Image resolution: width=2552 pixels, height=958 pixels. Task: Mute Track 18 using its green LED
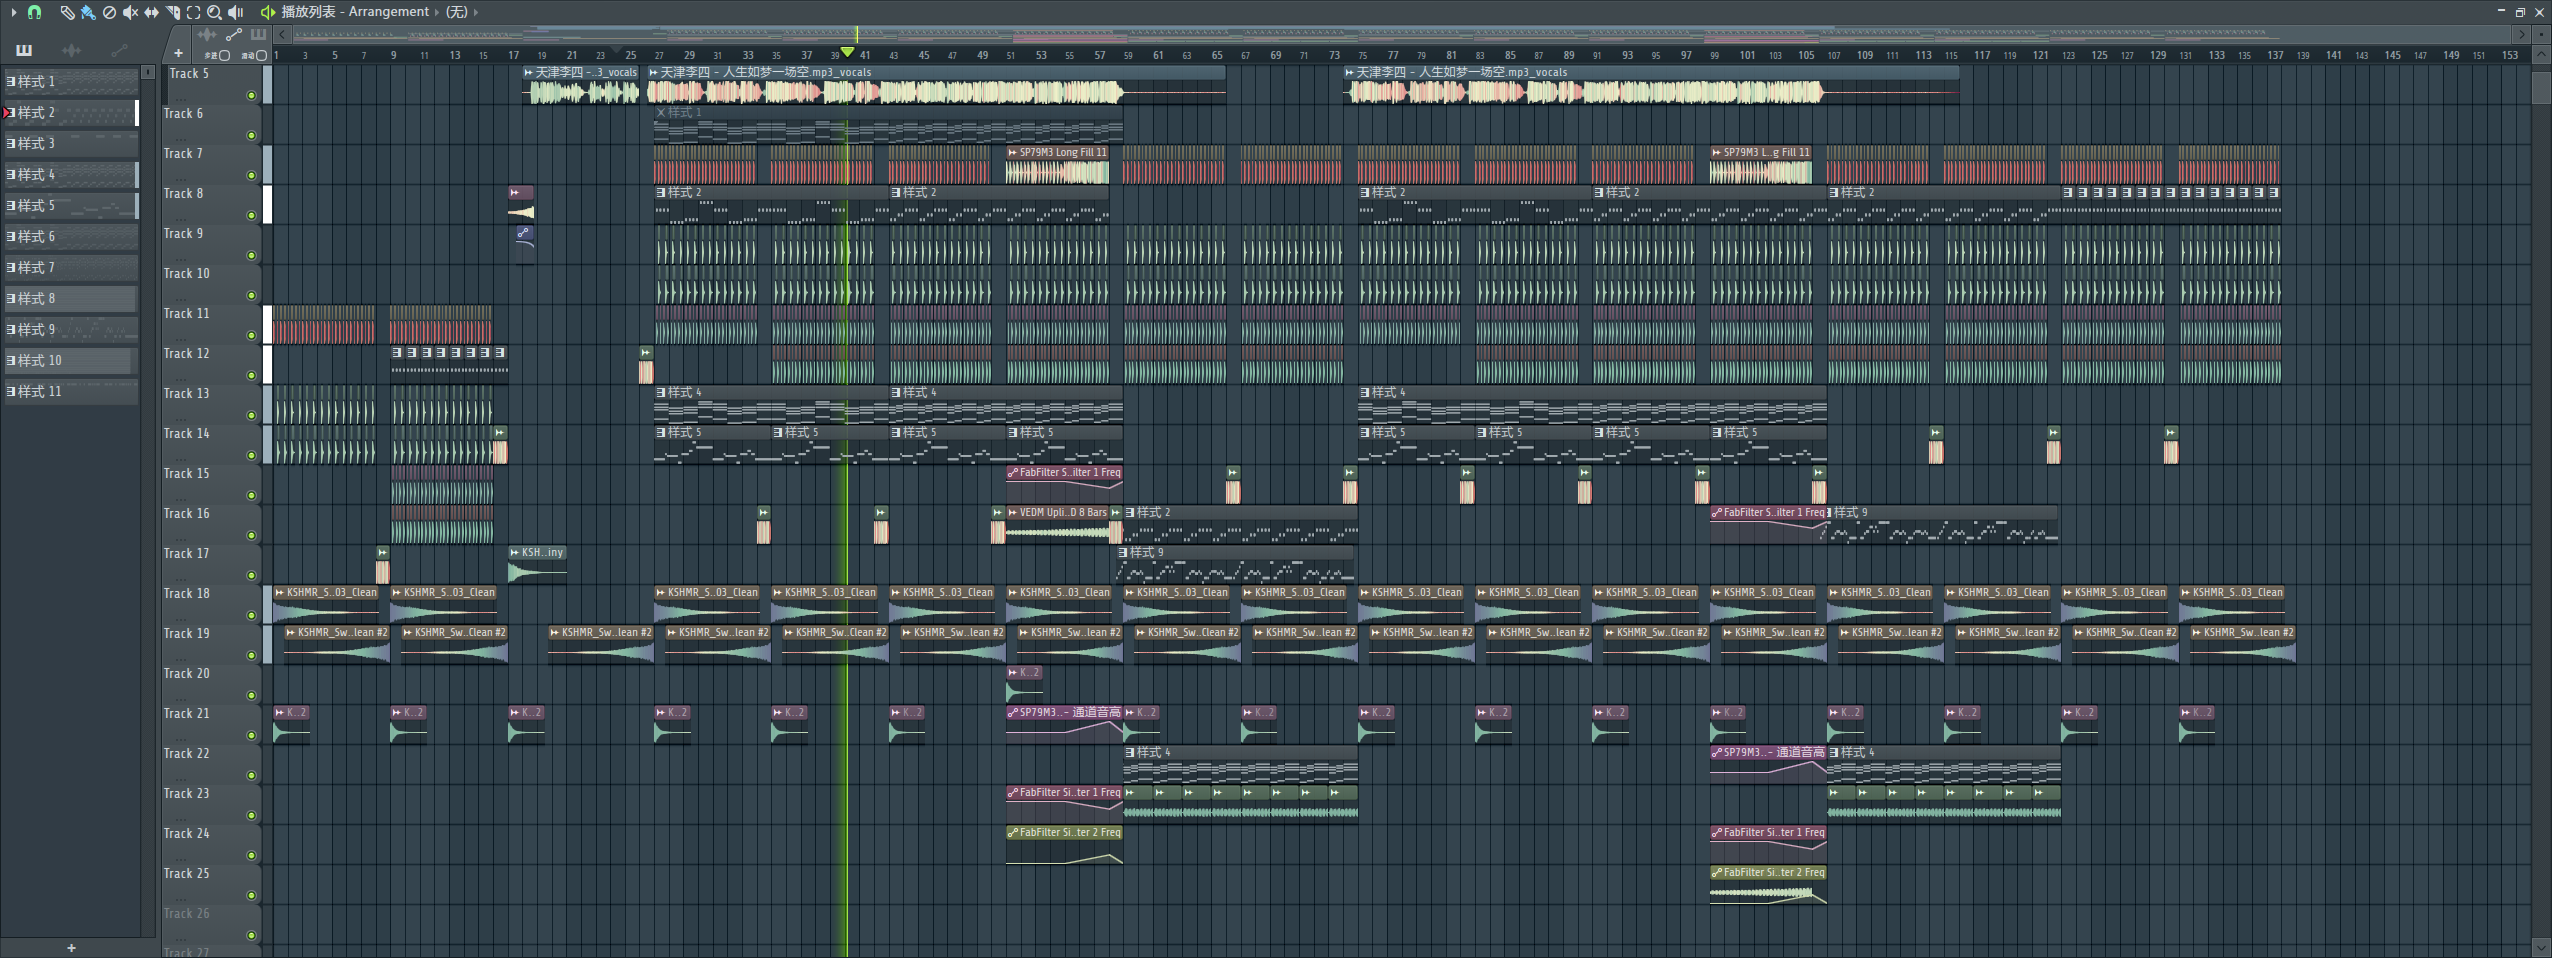pyautogui.click(x=251, y=616)
